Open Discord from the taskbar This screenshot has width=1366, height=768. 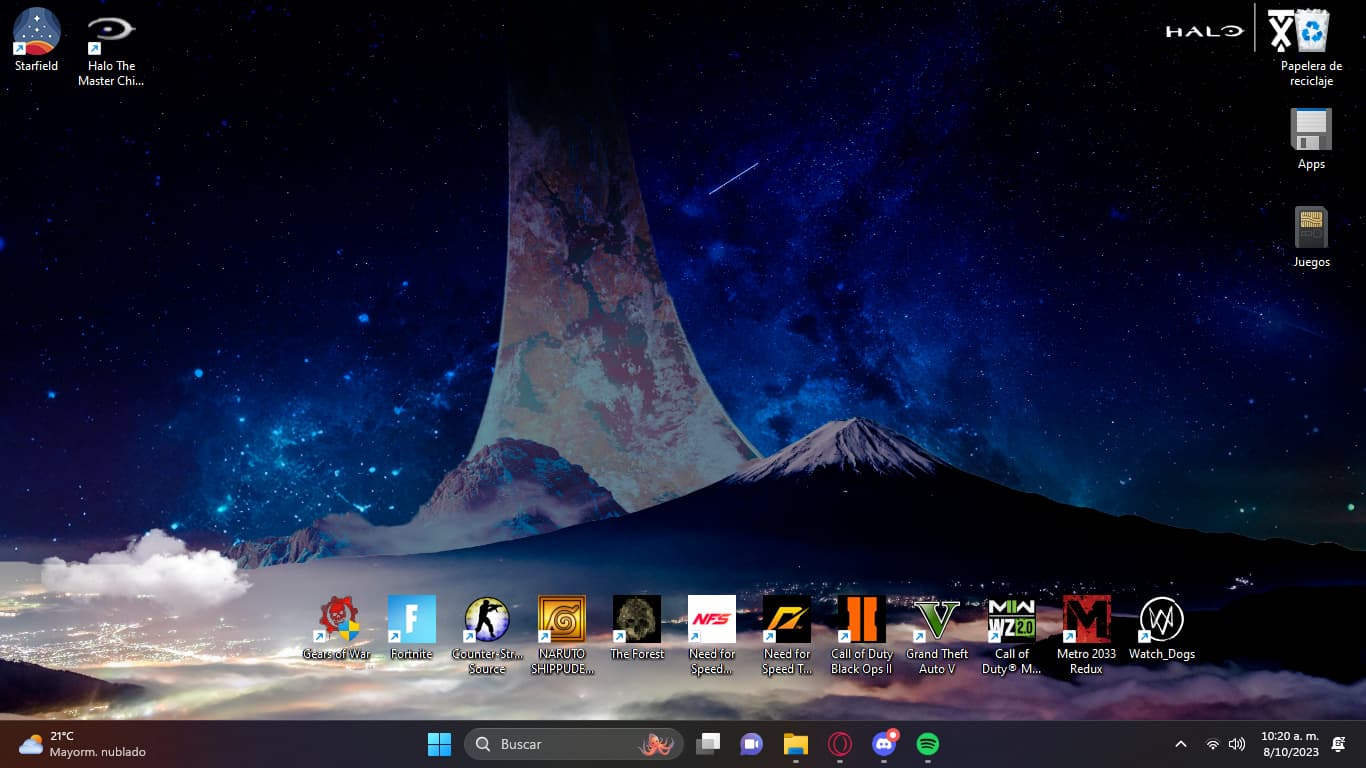tap(884, 744)
